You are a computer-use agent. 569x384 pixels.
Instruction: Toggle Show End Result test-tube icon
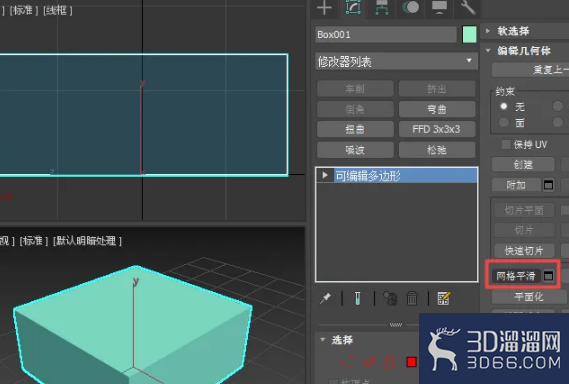(x=357, y=298)
